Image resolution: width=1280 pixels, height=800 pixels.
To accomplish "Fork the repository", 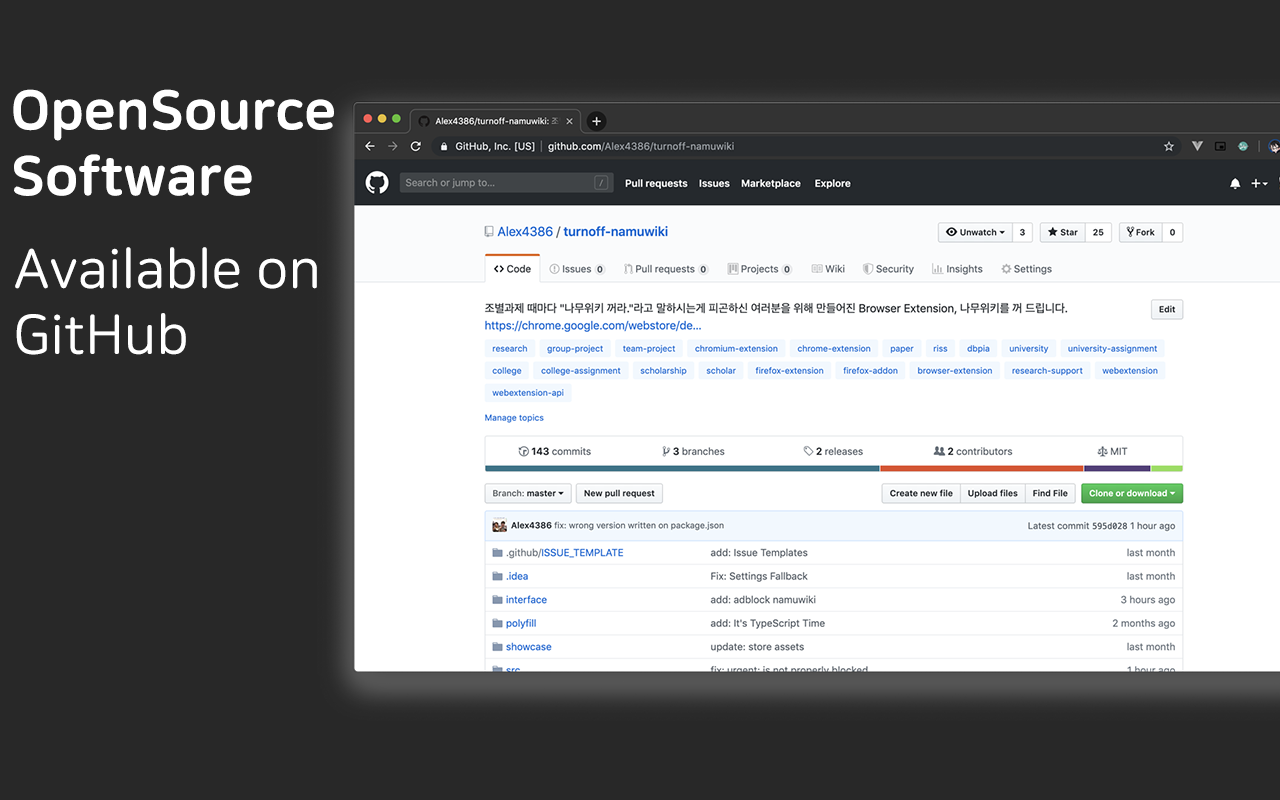I will 1140,232.
